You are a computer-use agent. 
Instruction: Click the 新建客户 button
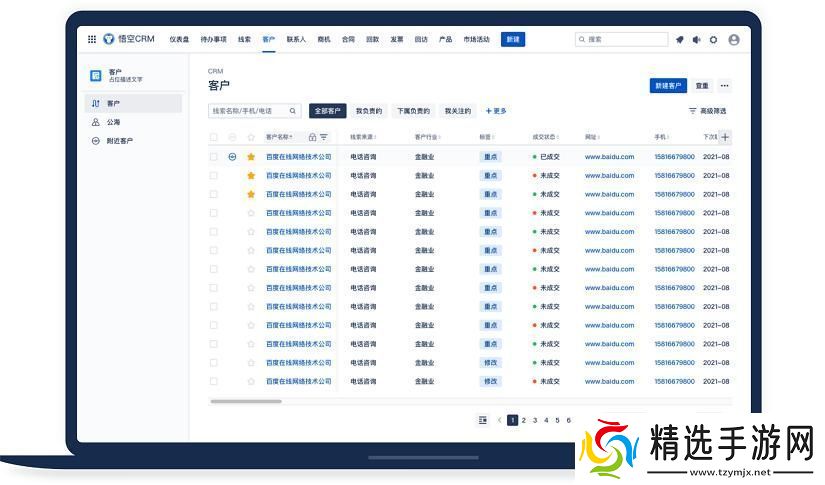coord(668,86)
